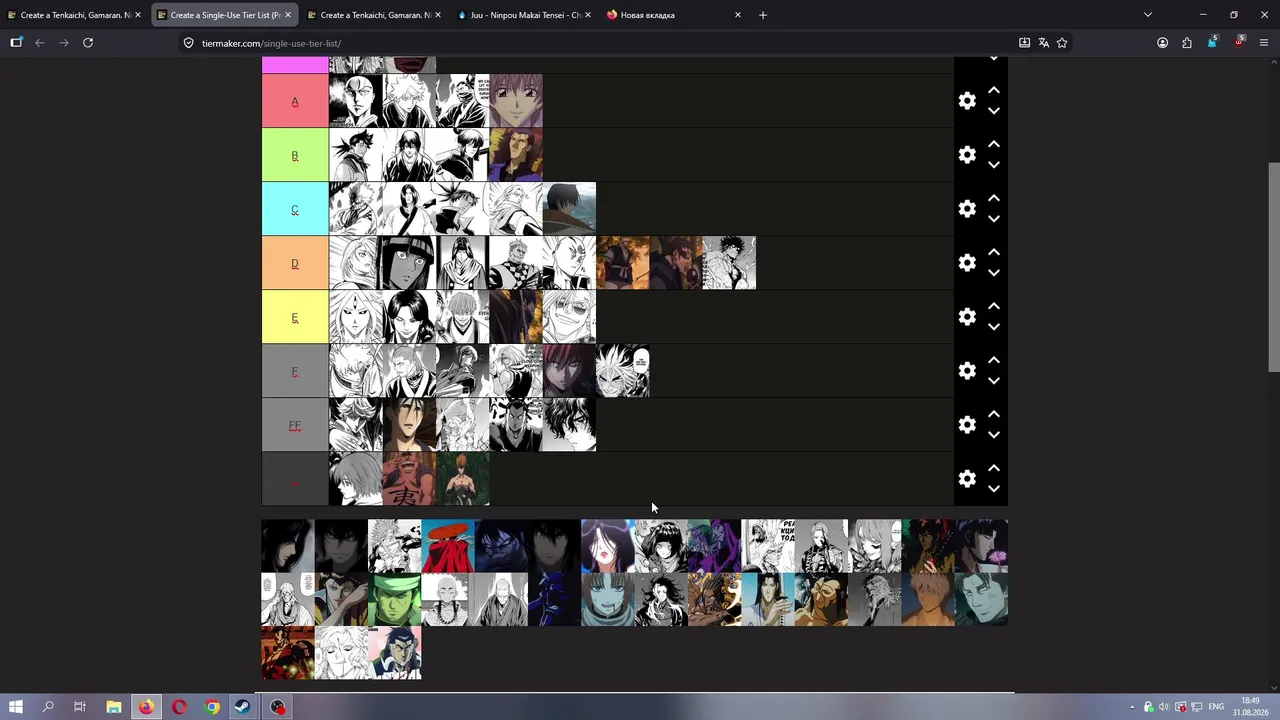This screenshot has width=1280, height=720.
Task: Select the red-hat character image in the pool
Action: pyautogui.click(x=448, y=546)
